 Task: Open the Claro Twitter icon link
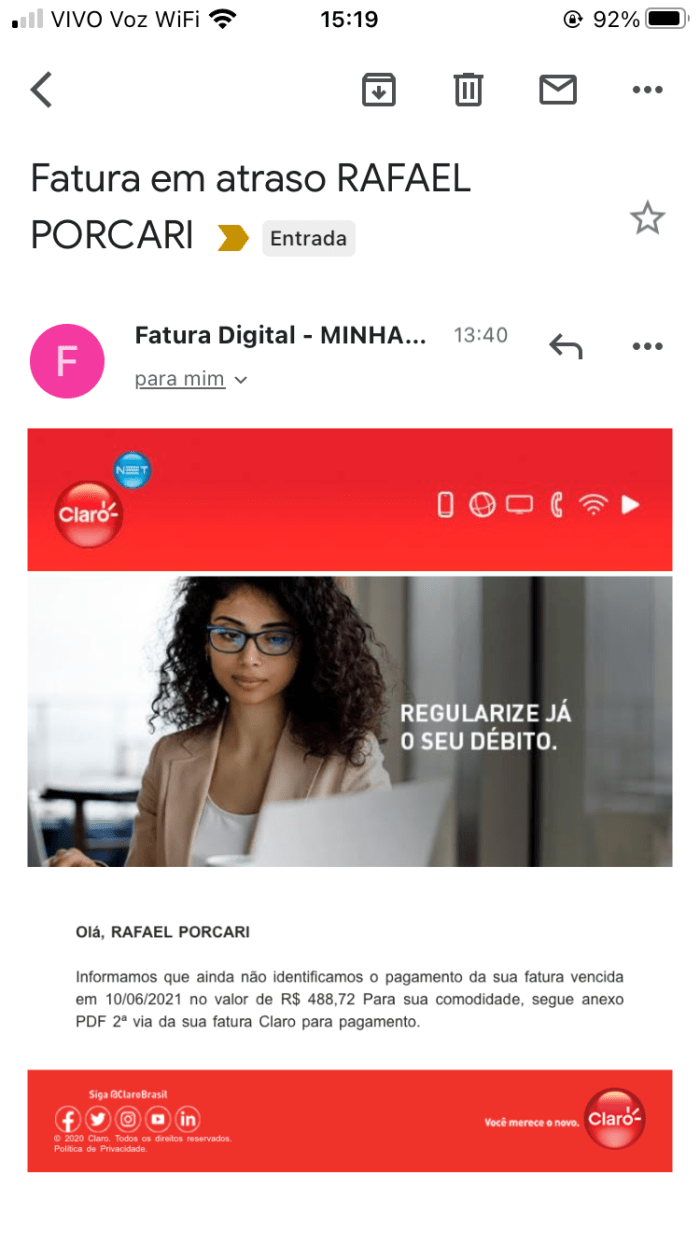(97, 1119)
